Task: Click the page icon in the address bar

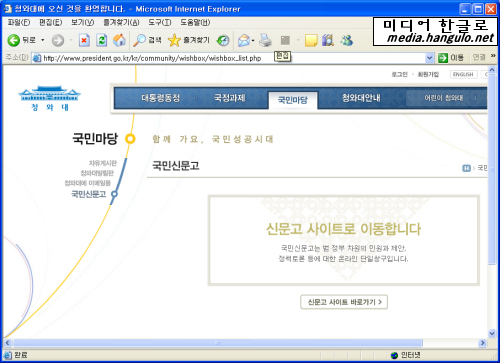Action: 36,58
